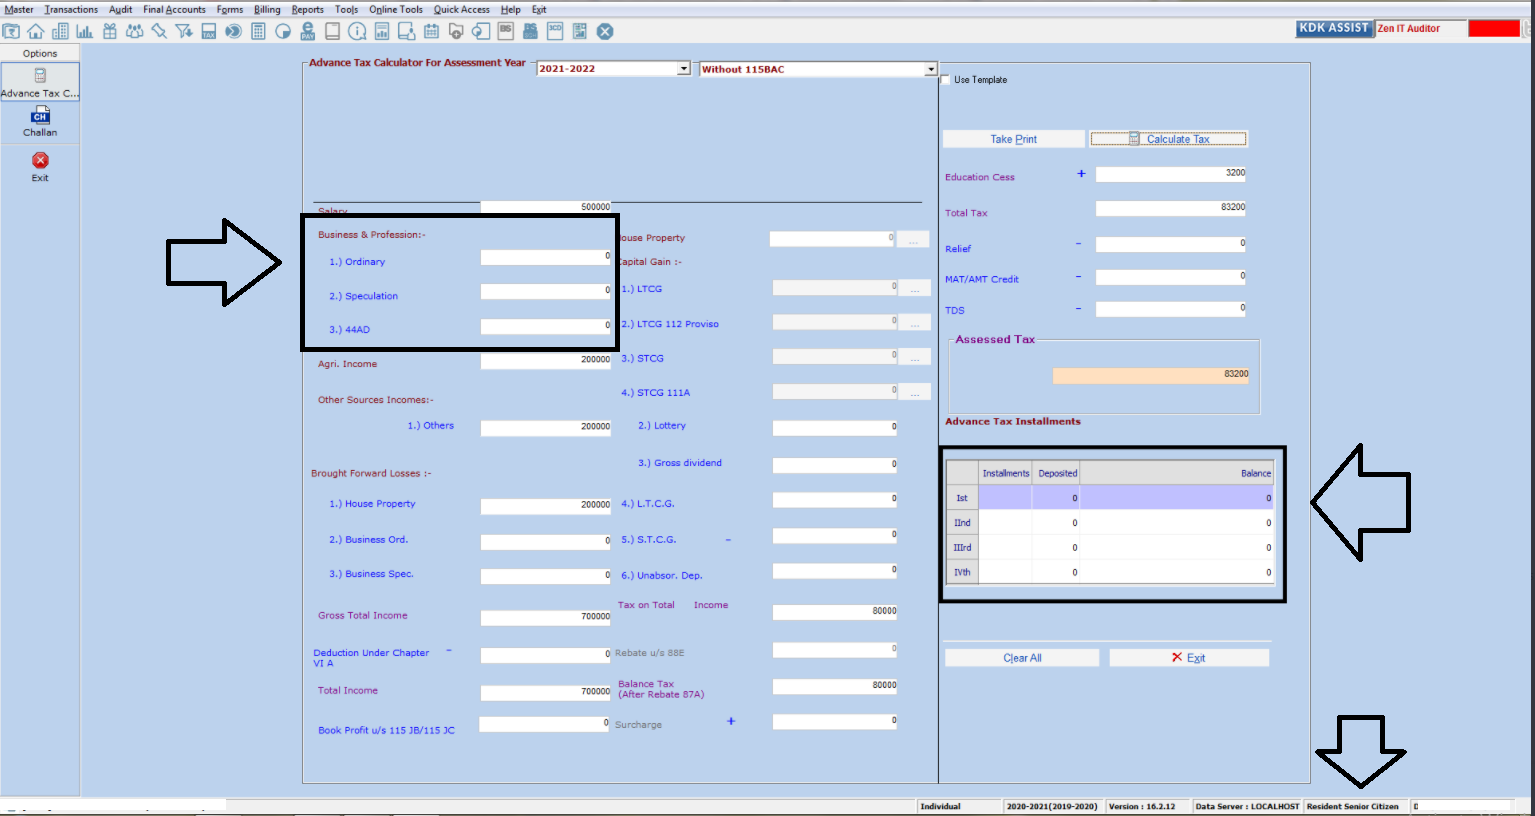The width and height of the screenshot is (1535, 816).
Task: Click the Balance column header
Action: [1177, 473]
